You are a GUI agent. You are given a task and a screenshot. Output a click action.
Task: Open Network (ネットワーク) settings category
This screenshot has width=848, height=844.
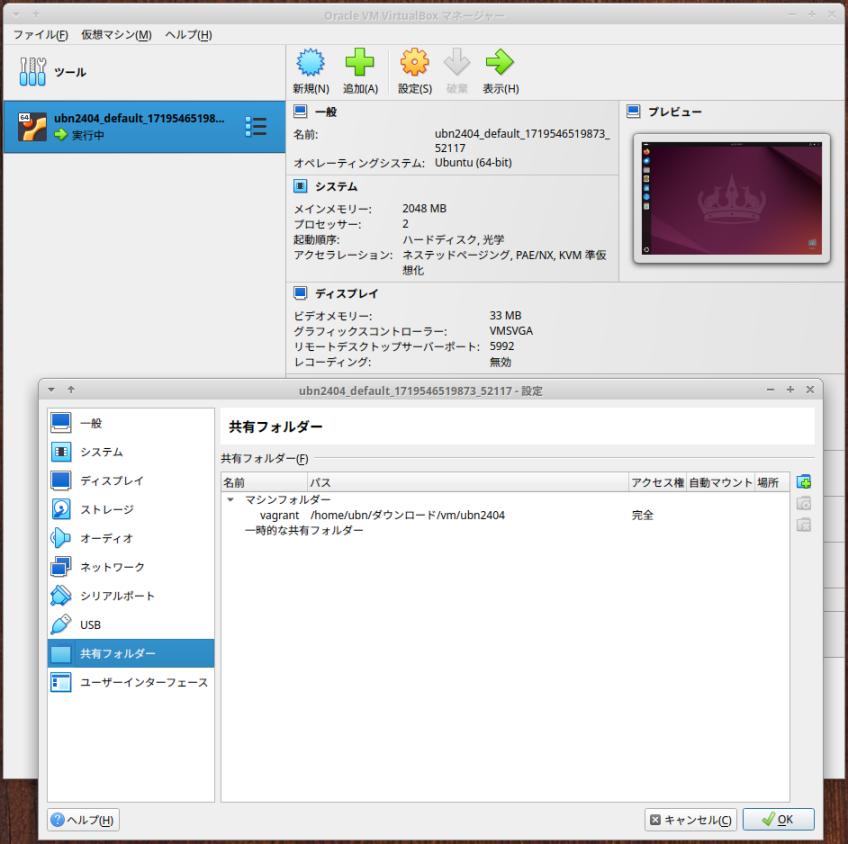click(x=131, y=567)
